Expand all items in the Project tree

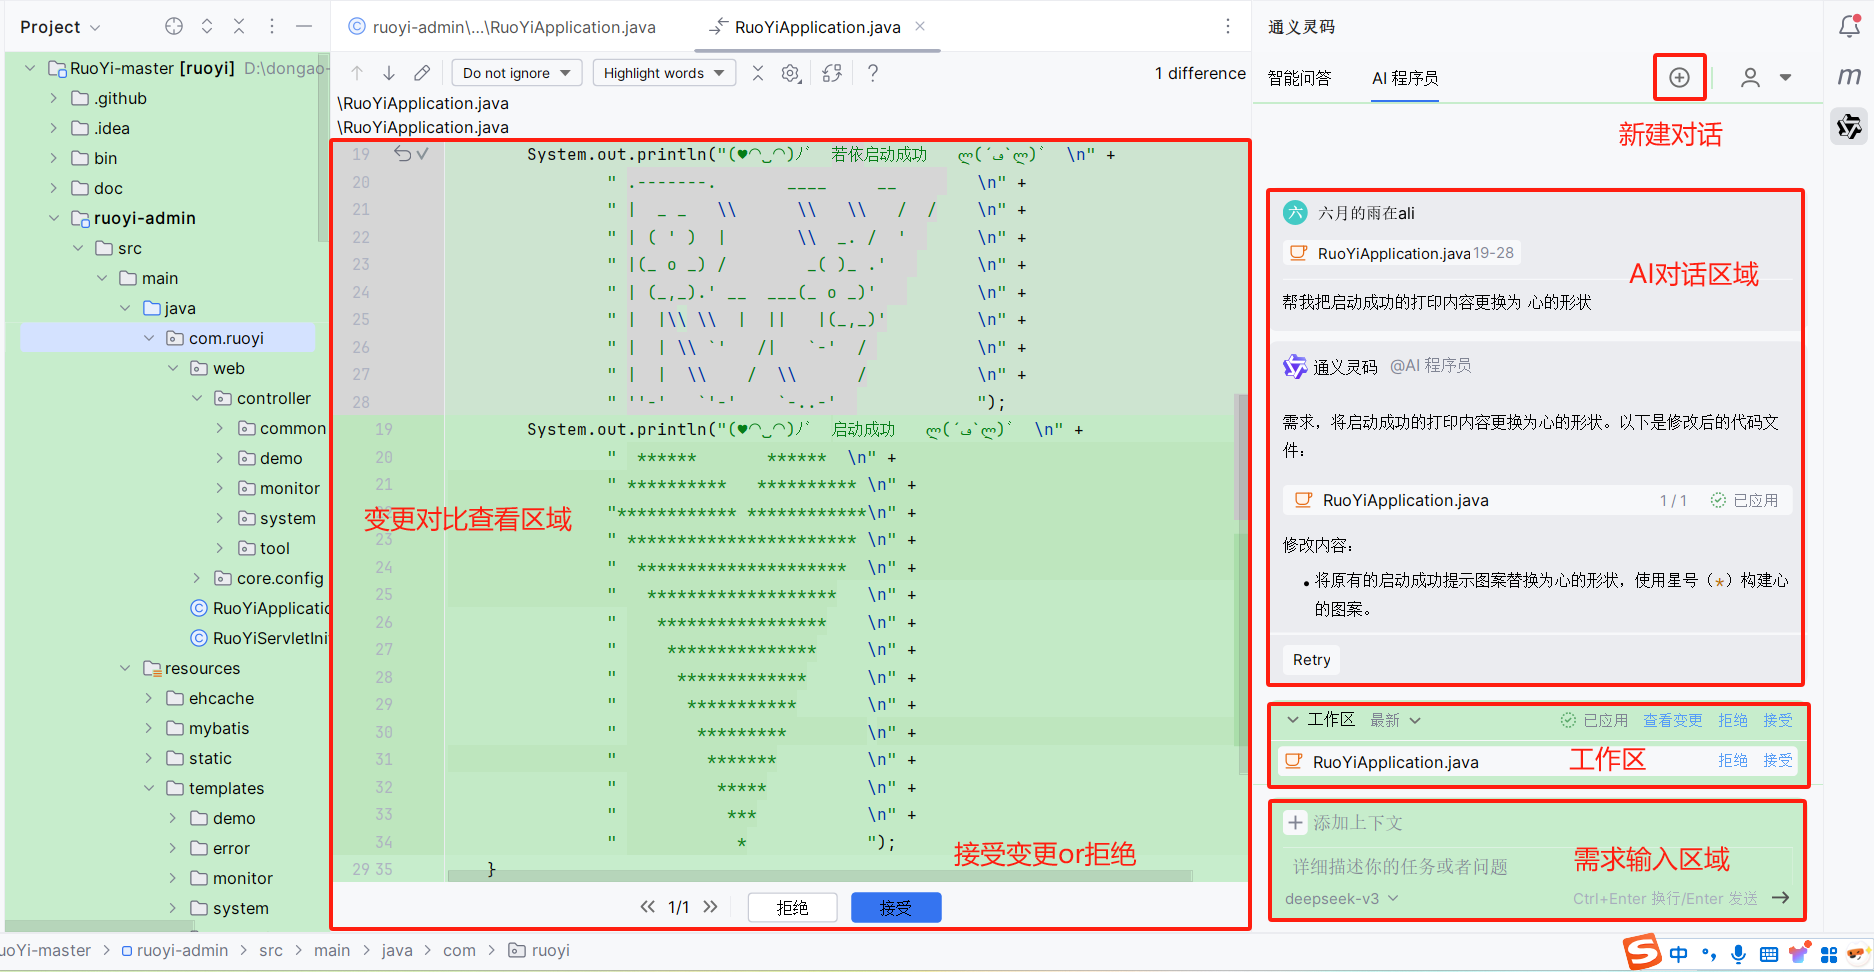[x=207, y=27]
